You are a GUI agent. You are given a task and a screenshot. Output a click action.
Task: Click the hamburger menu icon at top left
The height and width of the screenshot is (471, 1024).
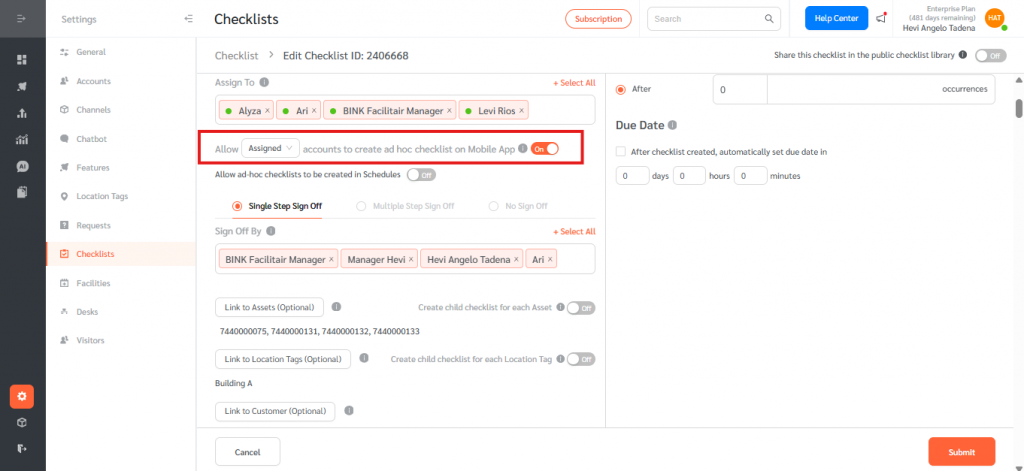pos(22,19)
